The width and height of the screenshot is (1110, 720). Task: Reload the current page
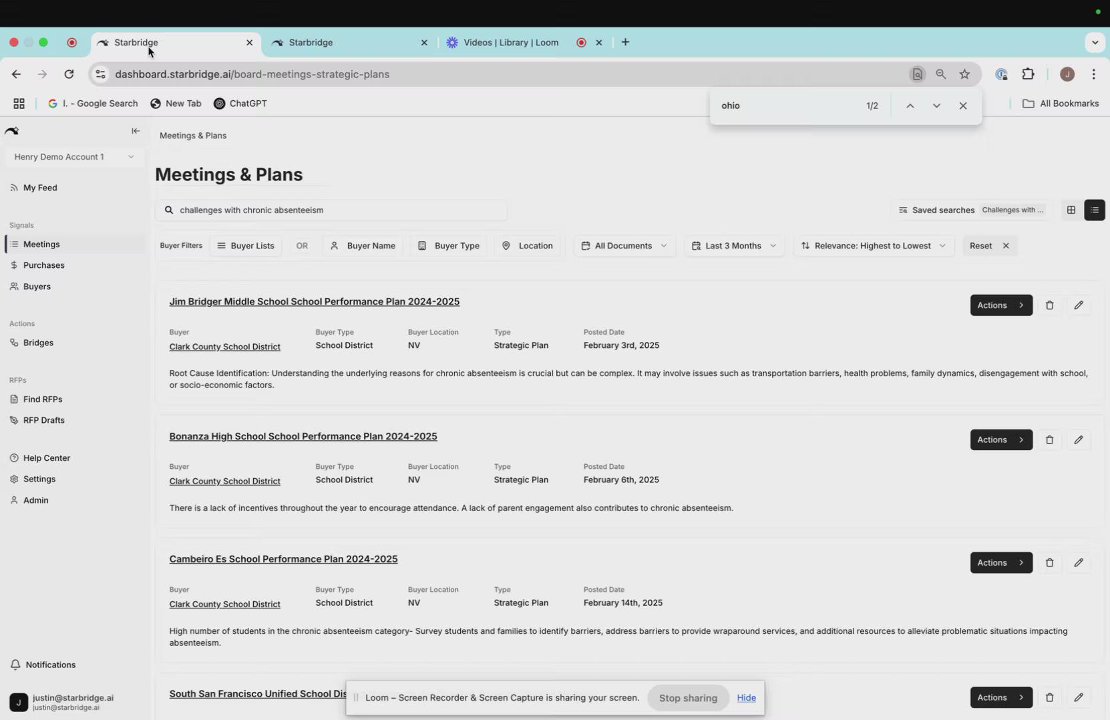click(x=69, y=74)
